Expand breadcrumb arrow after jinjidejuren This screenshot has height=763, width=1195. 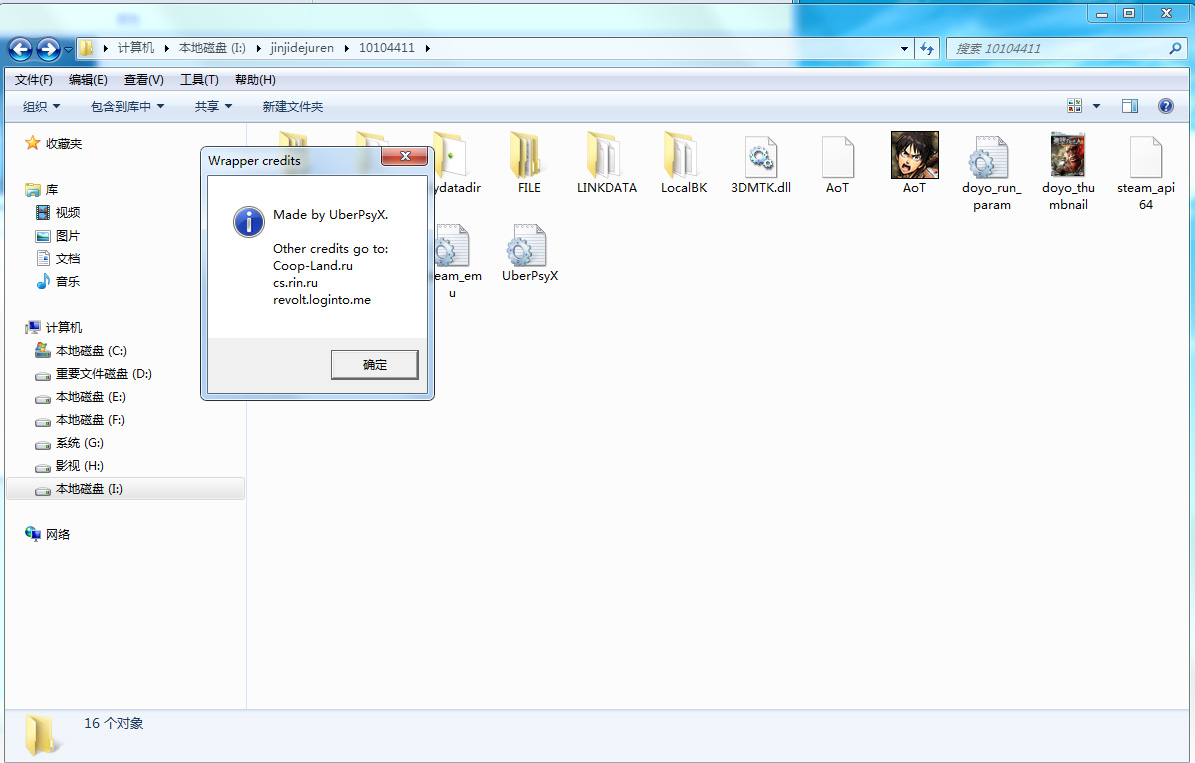(347, 47)
